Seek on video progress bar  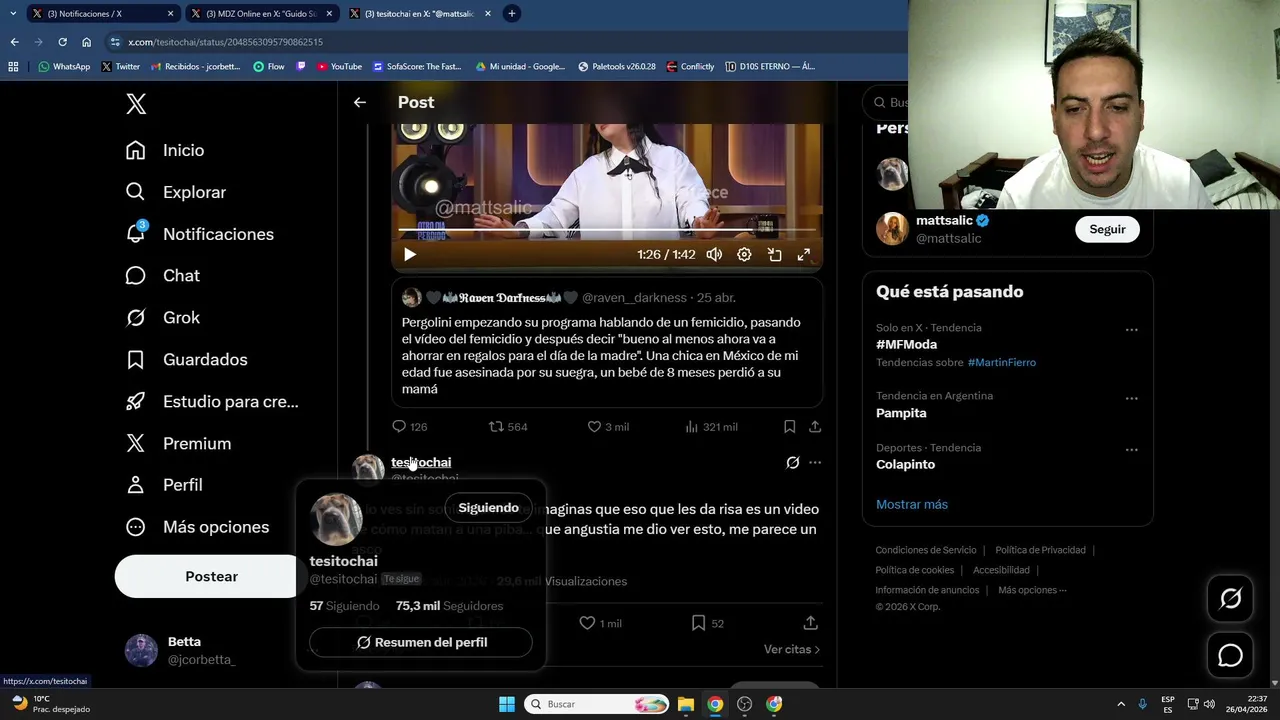(x=607, y=231)
